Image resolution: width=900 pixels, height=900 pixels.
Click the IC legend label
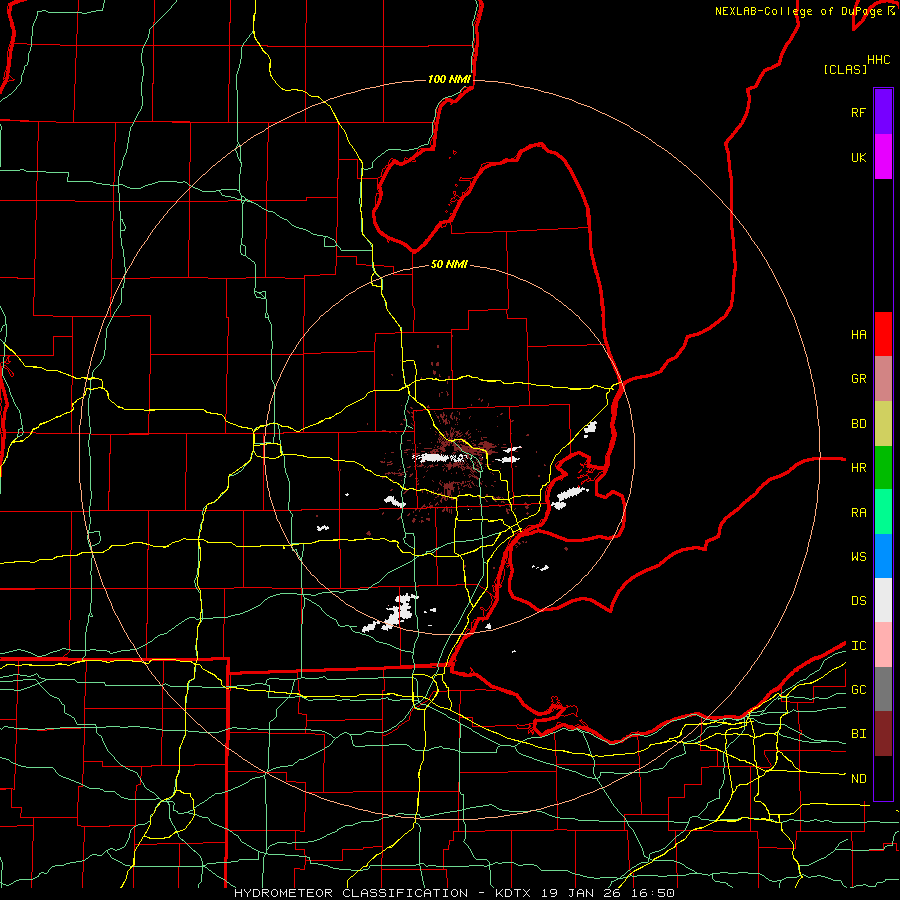858,645
